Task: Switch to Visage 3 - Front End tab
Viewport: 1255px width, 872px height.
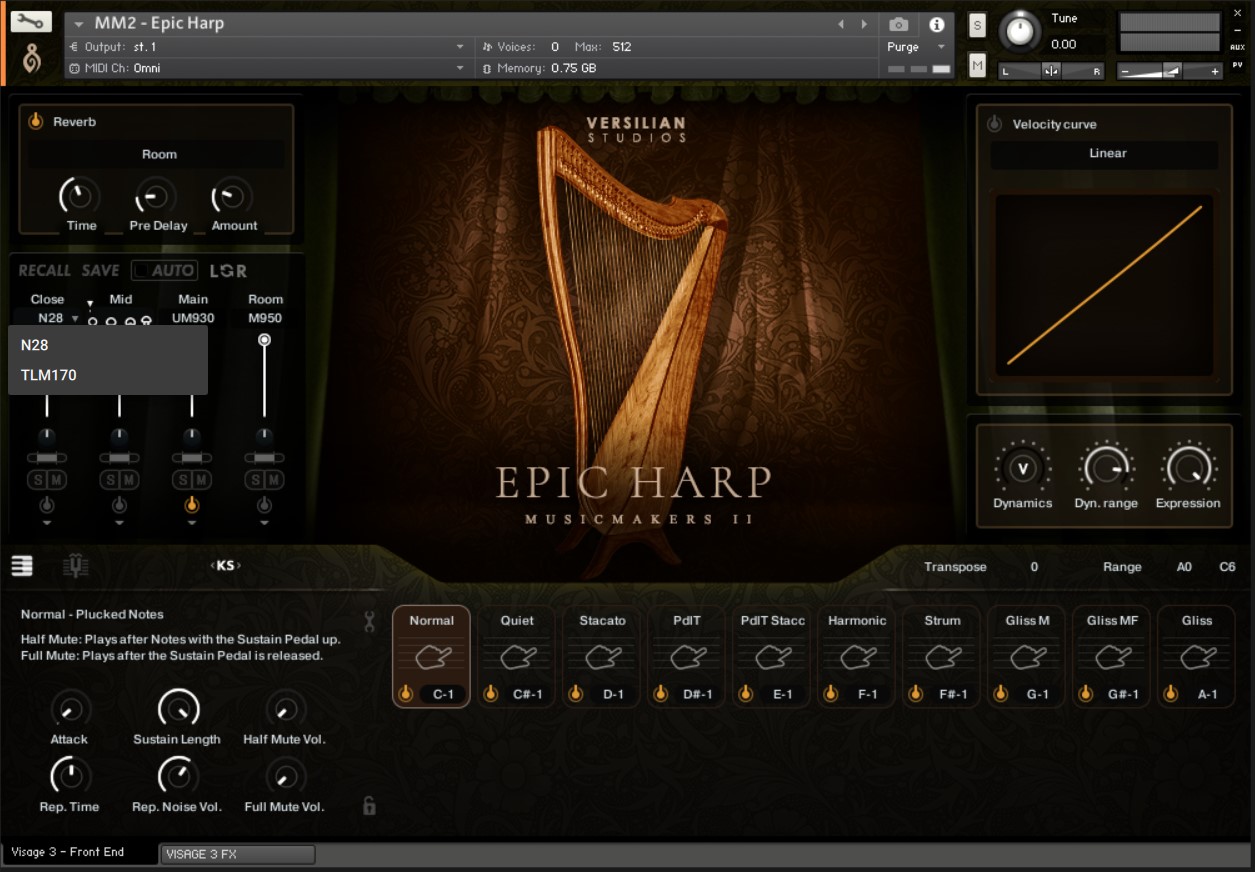Action: [x=79, y=852]
